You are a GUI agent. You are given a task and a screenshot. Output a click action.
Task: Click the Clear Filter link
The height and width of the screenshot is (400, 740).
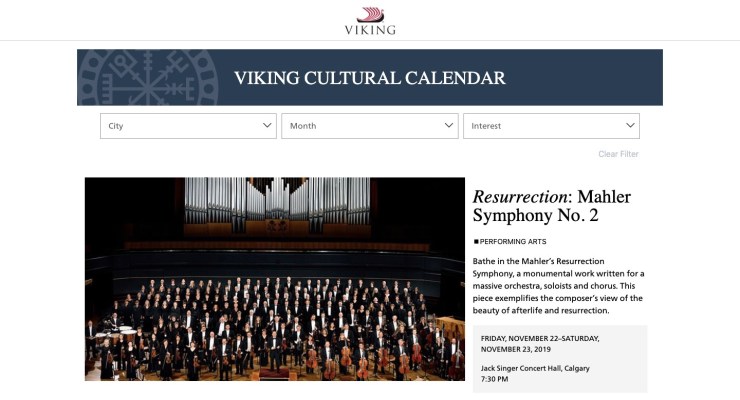tap(618, 154)
